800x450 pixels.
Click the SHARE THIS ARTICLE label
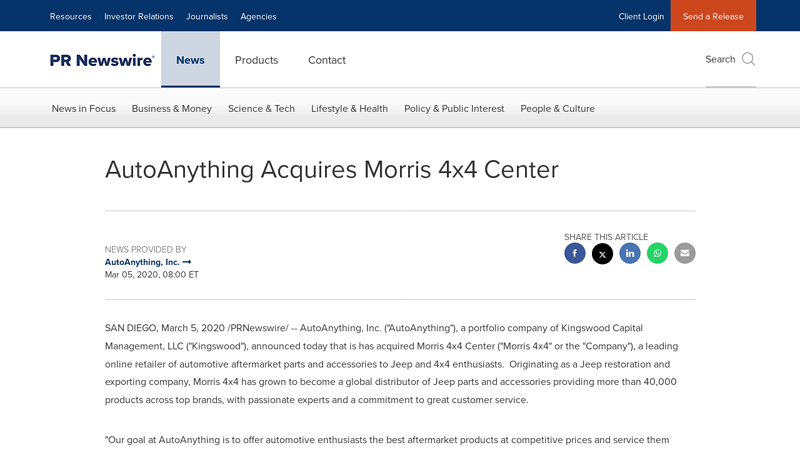606,237
